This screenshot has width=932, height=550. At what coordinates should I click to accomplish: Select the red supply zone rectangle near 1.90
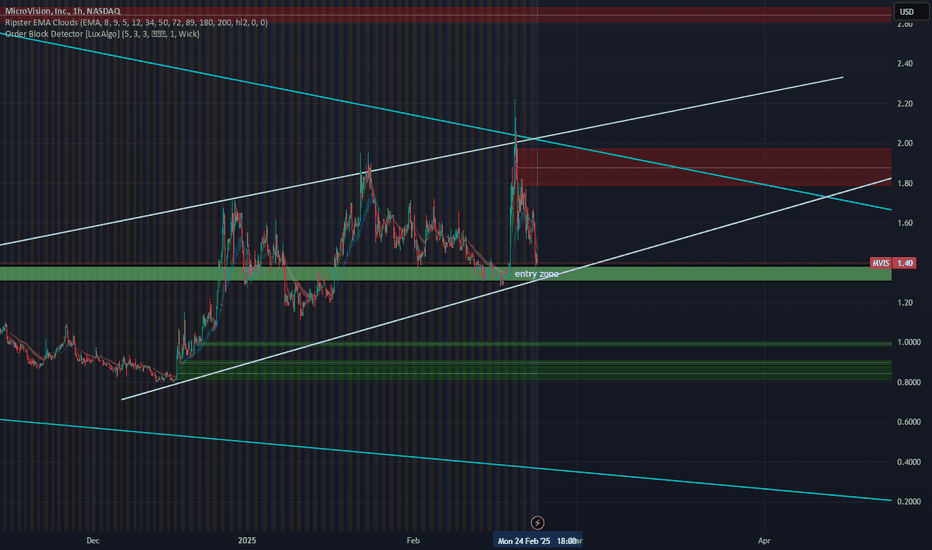point(704,167)
